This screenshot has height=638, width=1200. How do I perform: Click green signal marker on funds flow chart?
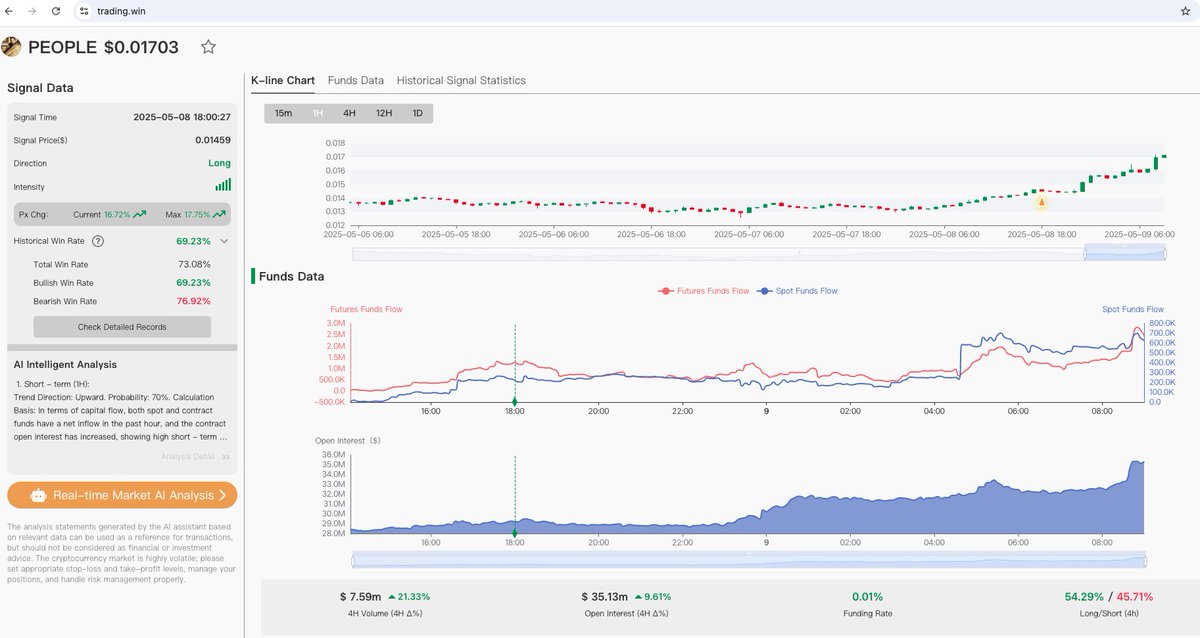tap(515, 401)
